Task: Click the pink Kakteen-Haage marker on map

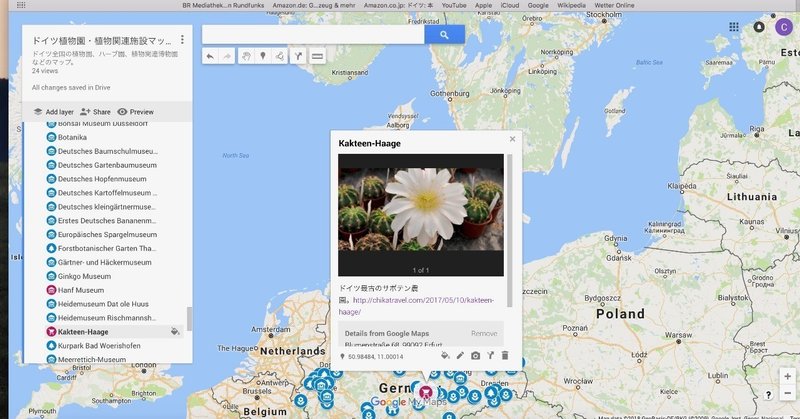Action: 425,392
